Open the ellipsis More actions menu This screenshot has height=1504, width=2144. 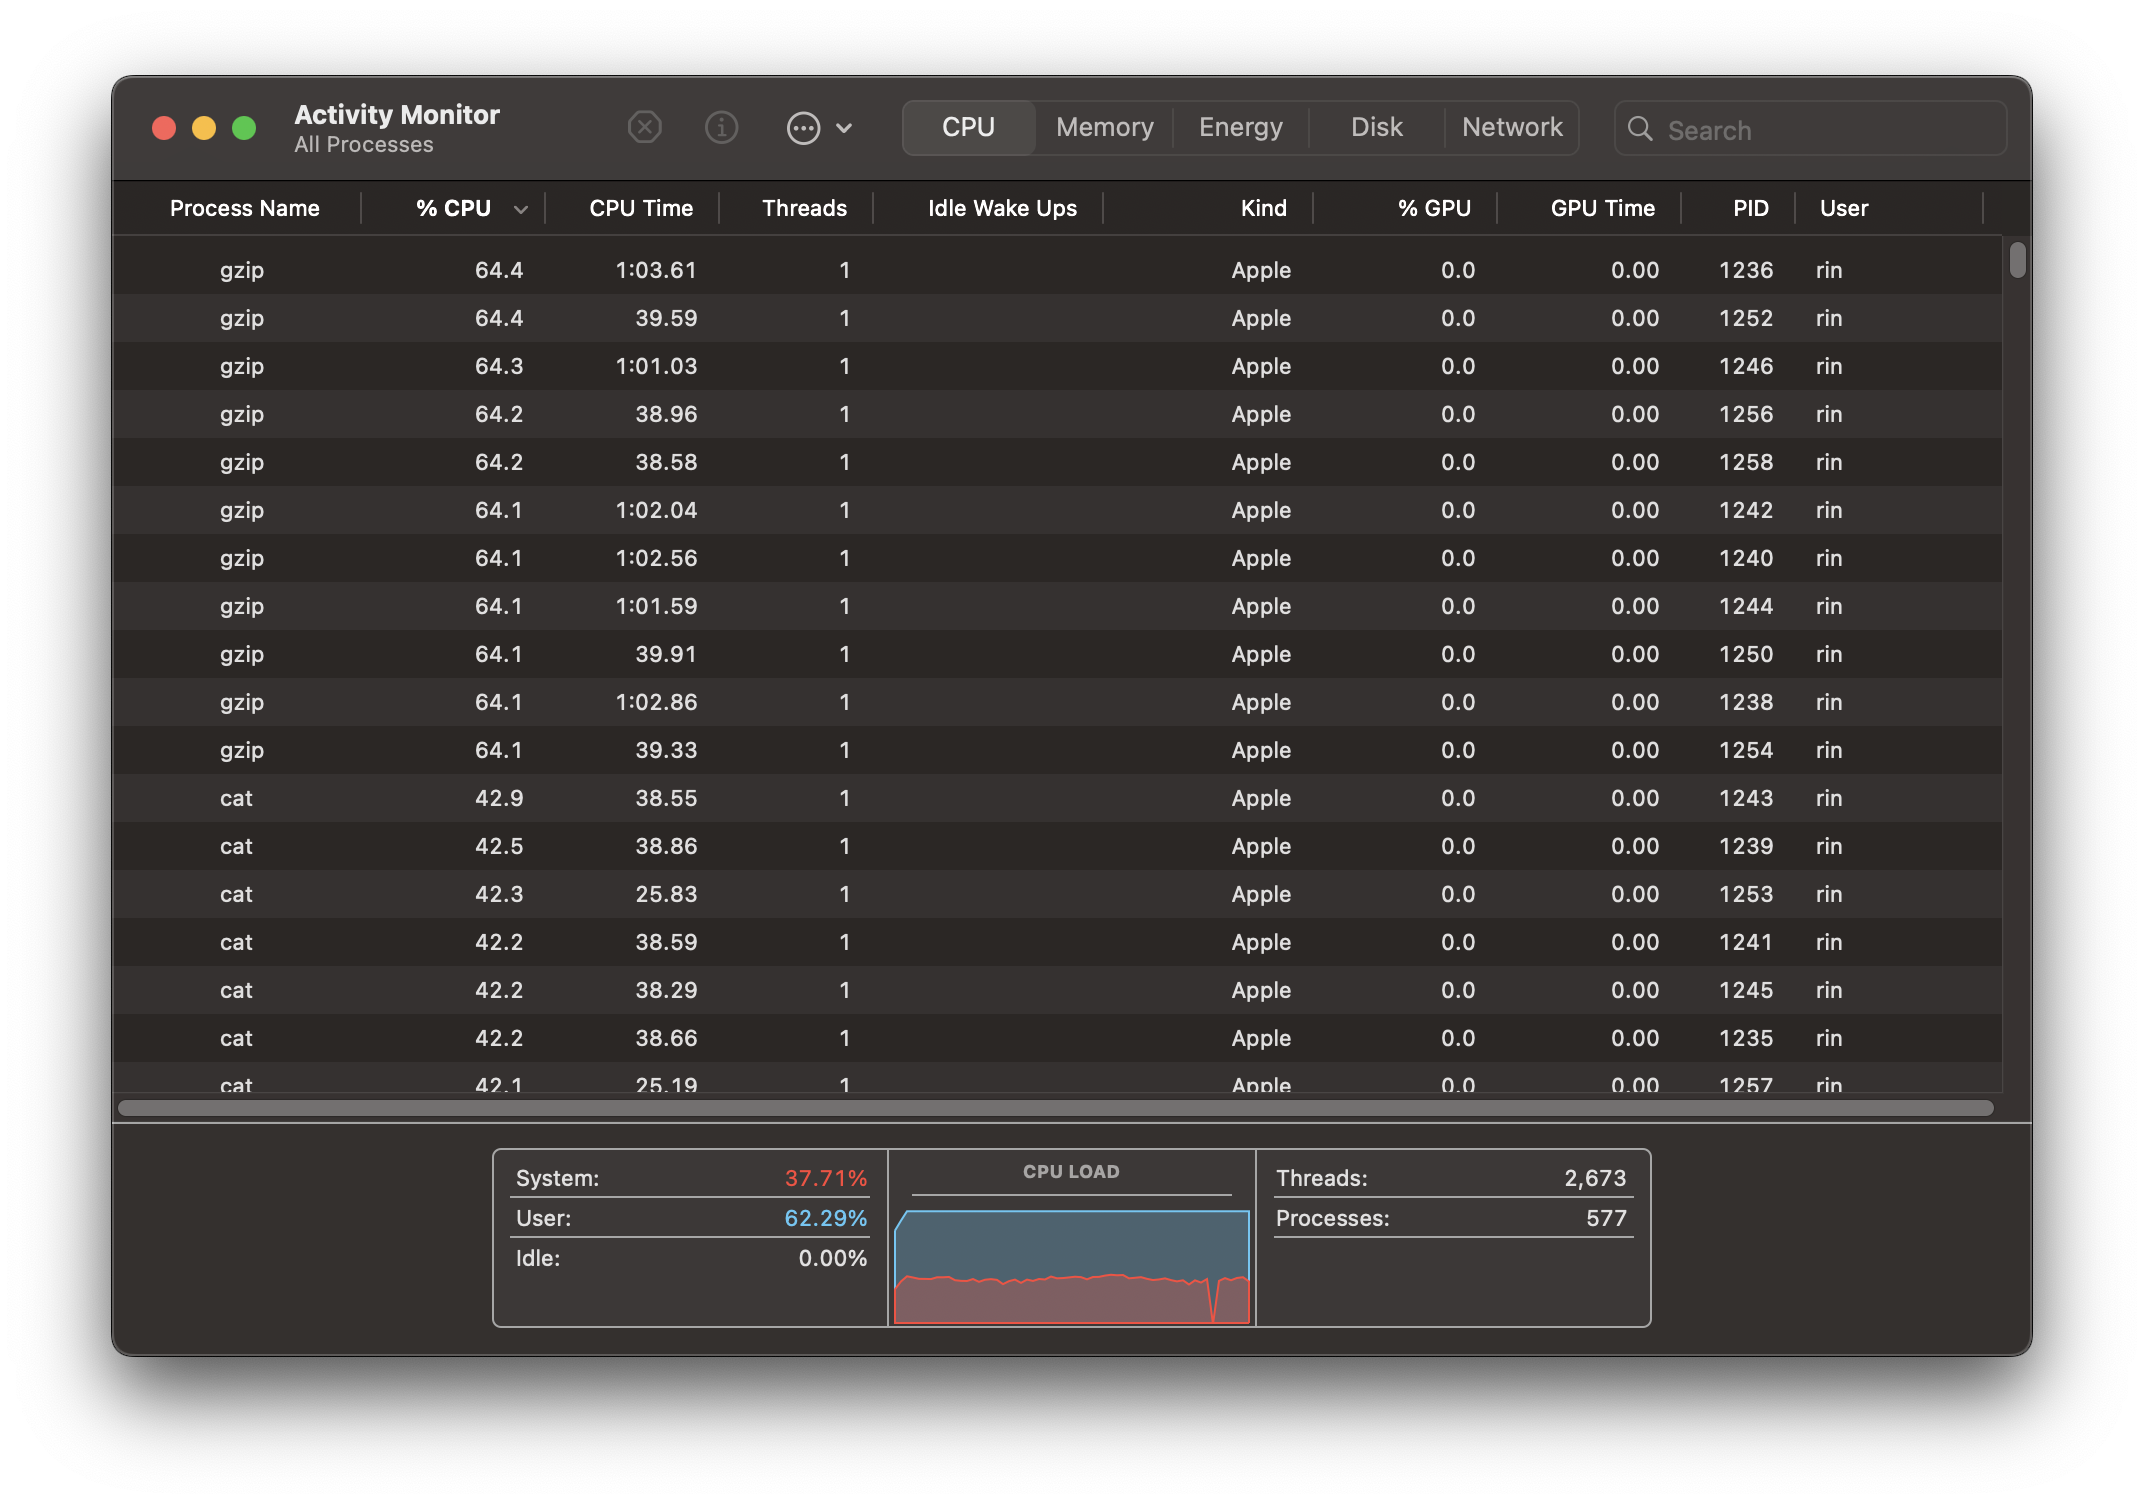819,128
